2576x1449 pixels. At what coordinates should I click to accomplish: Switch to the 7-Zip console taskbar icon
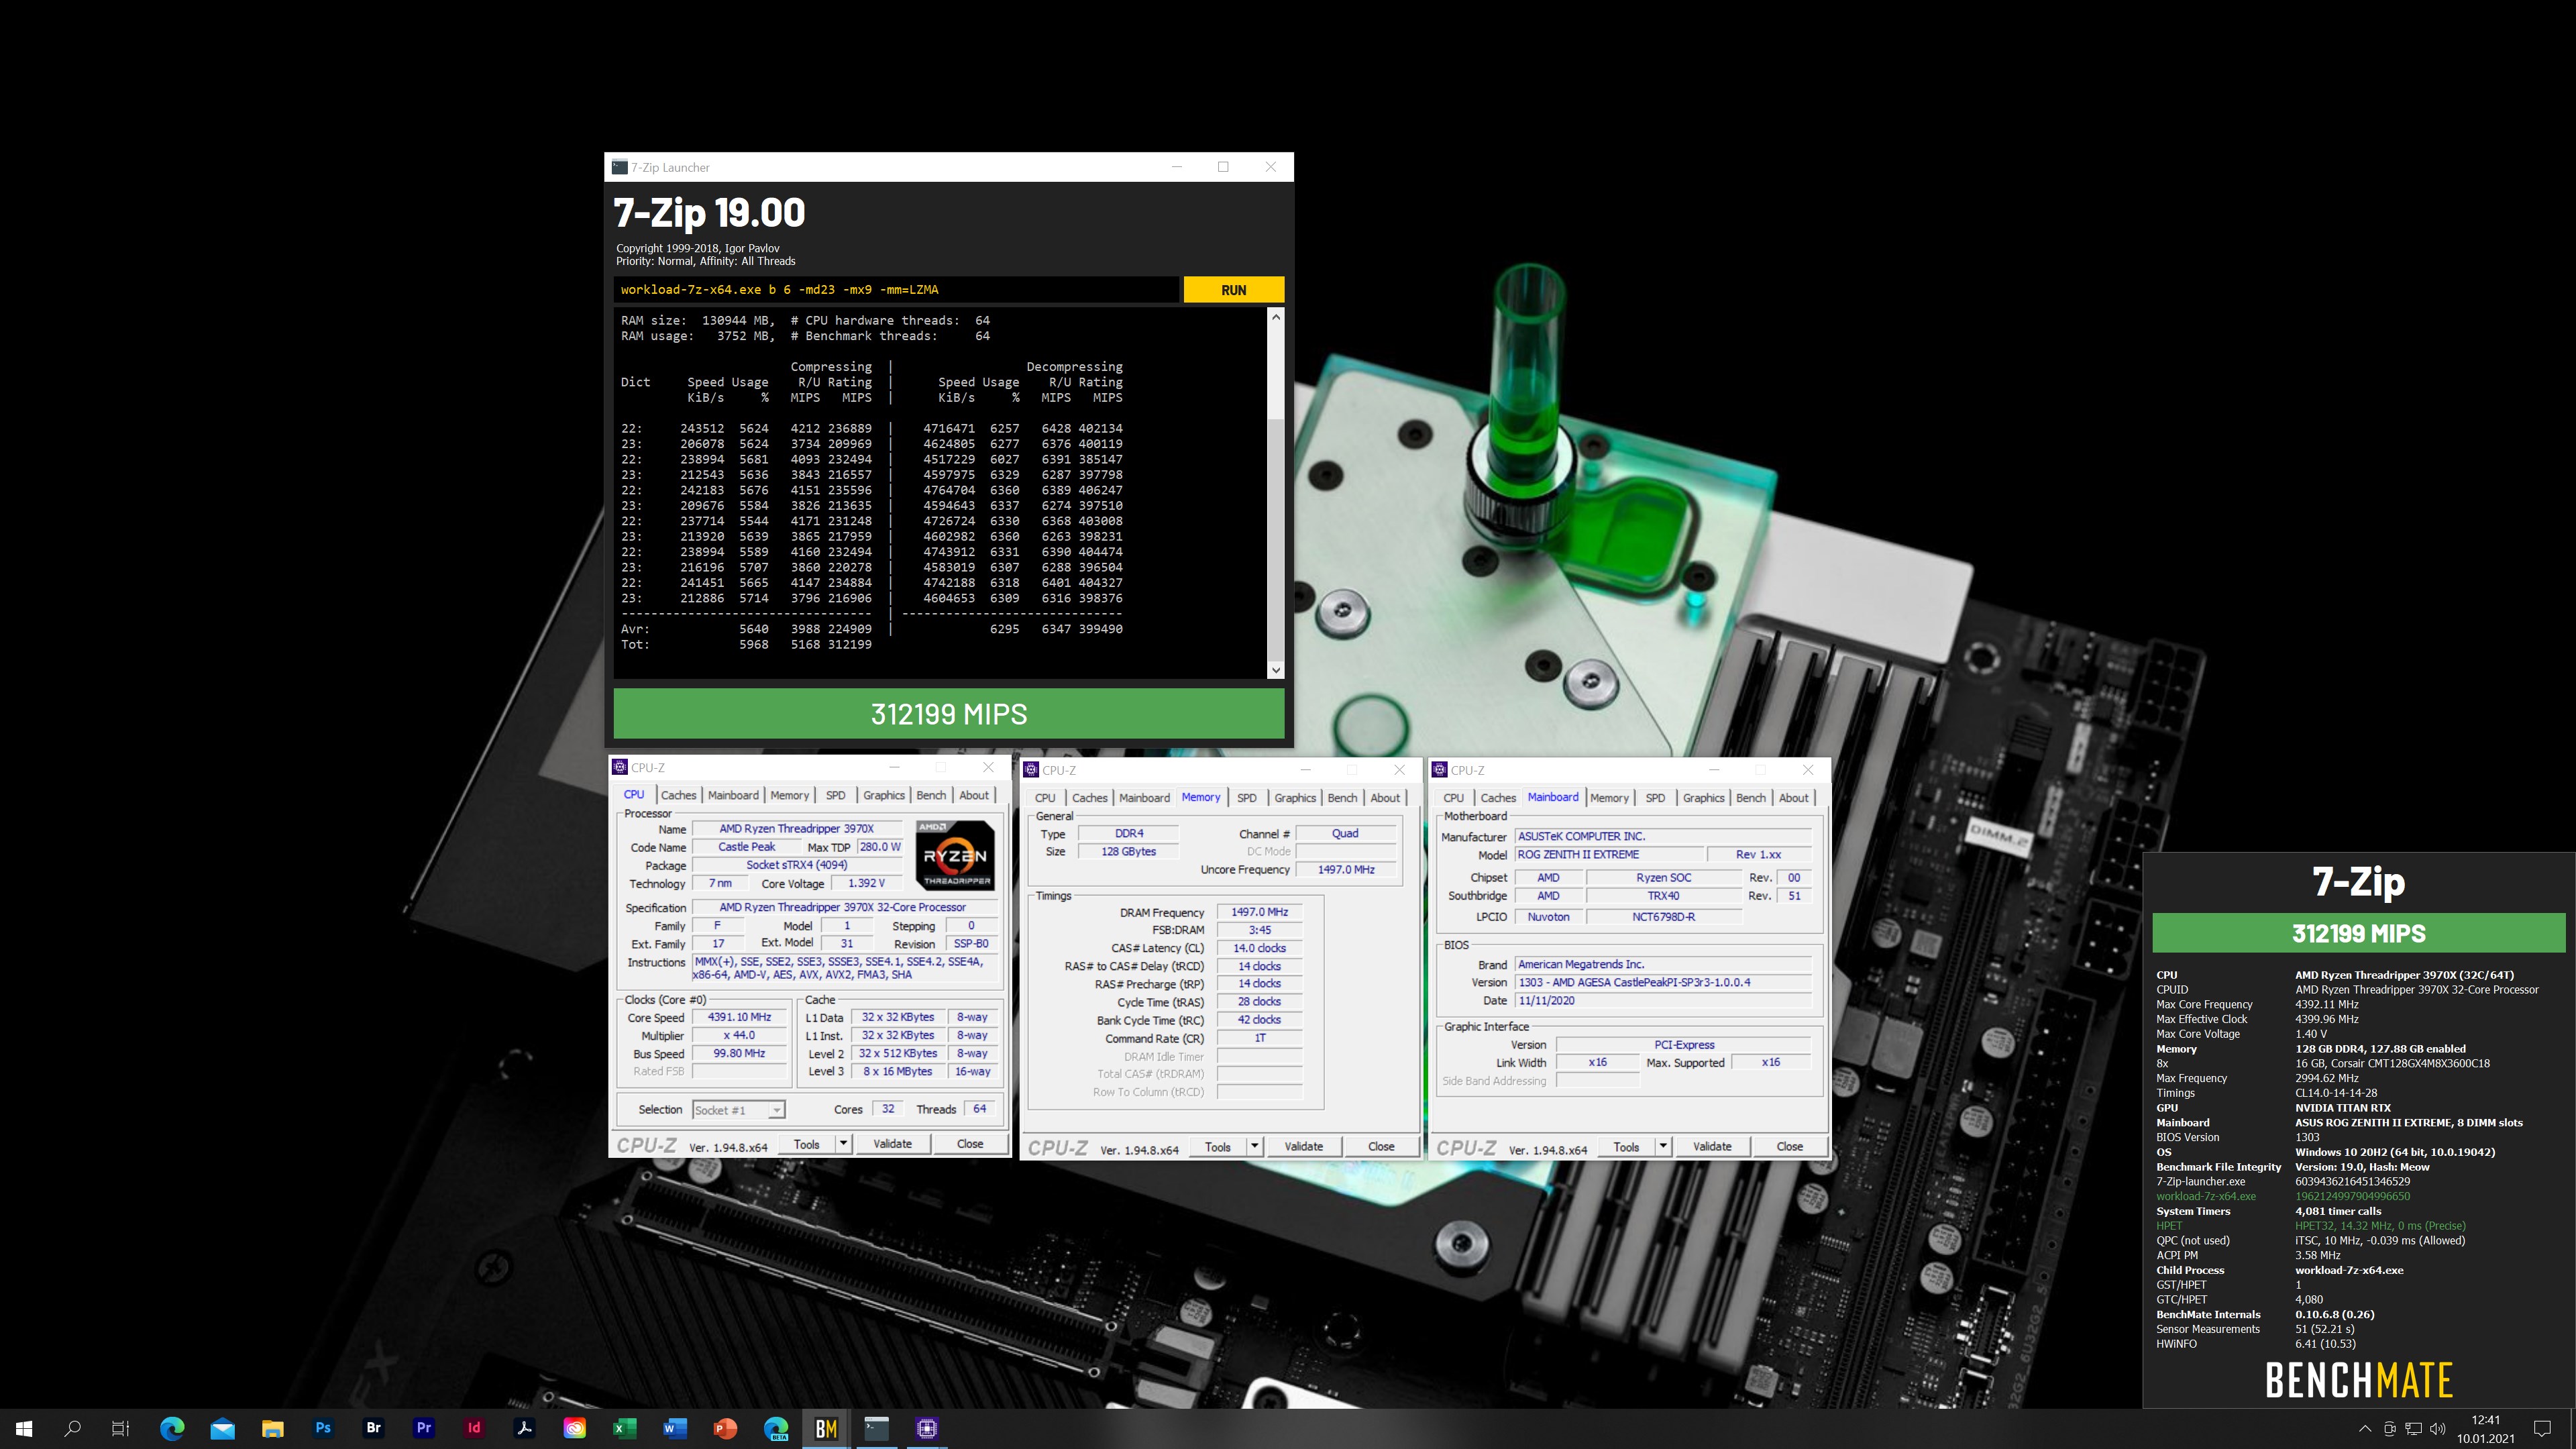(877, 1428)
